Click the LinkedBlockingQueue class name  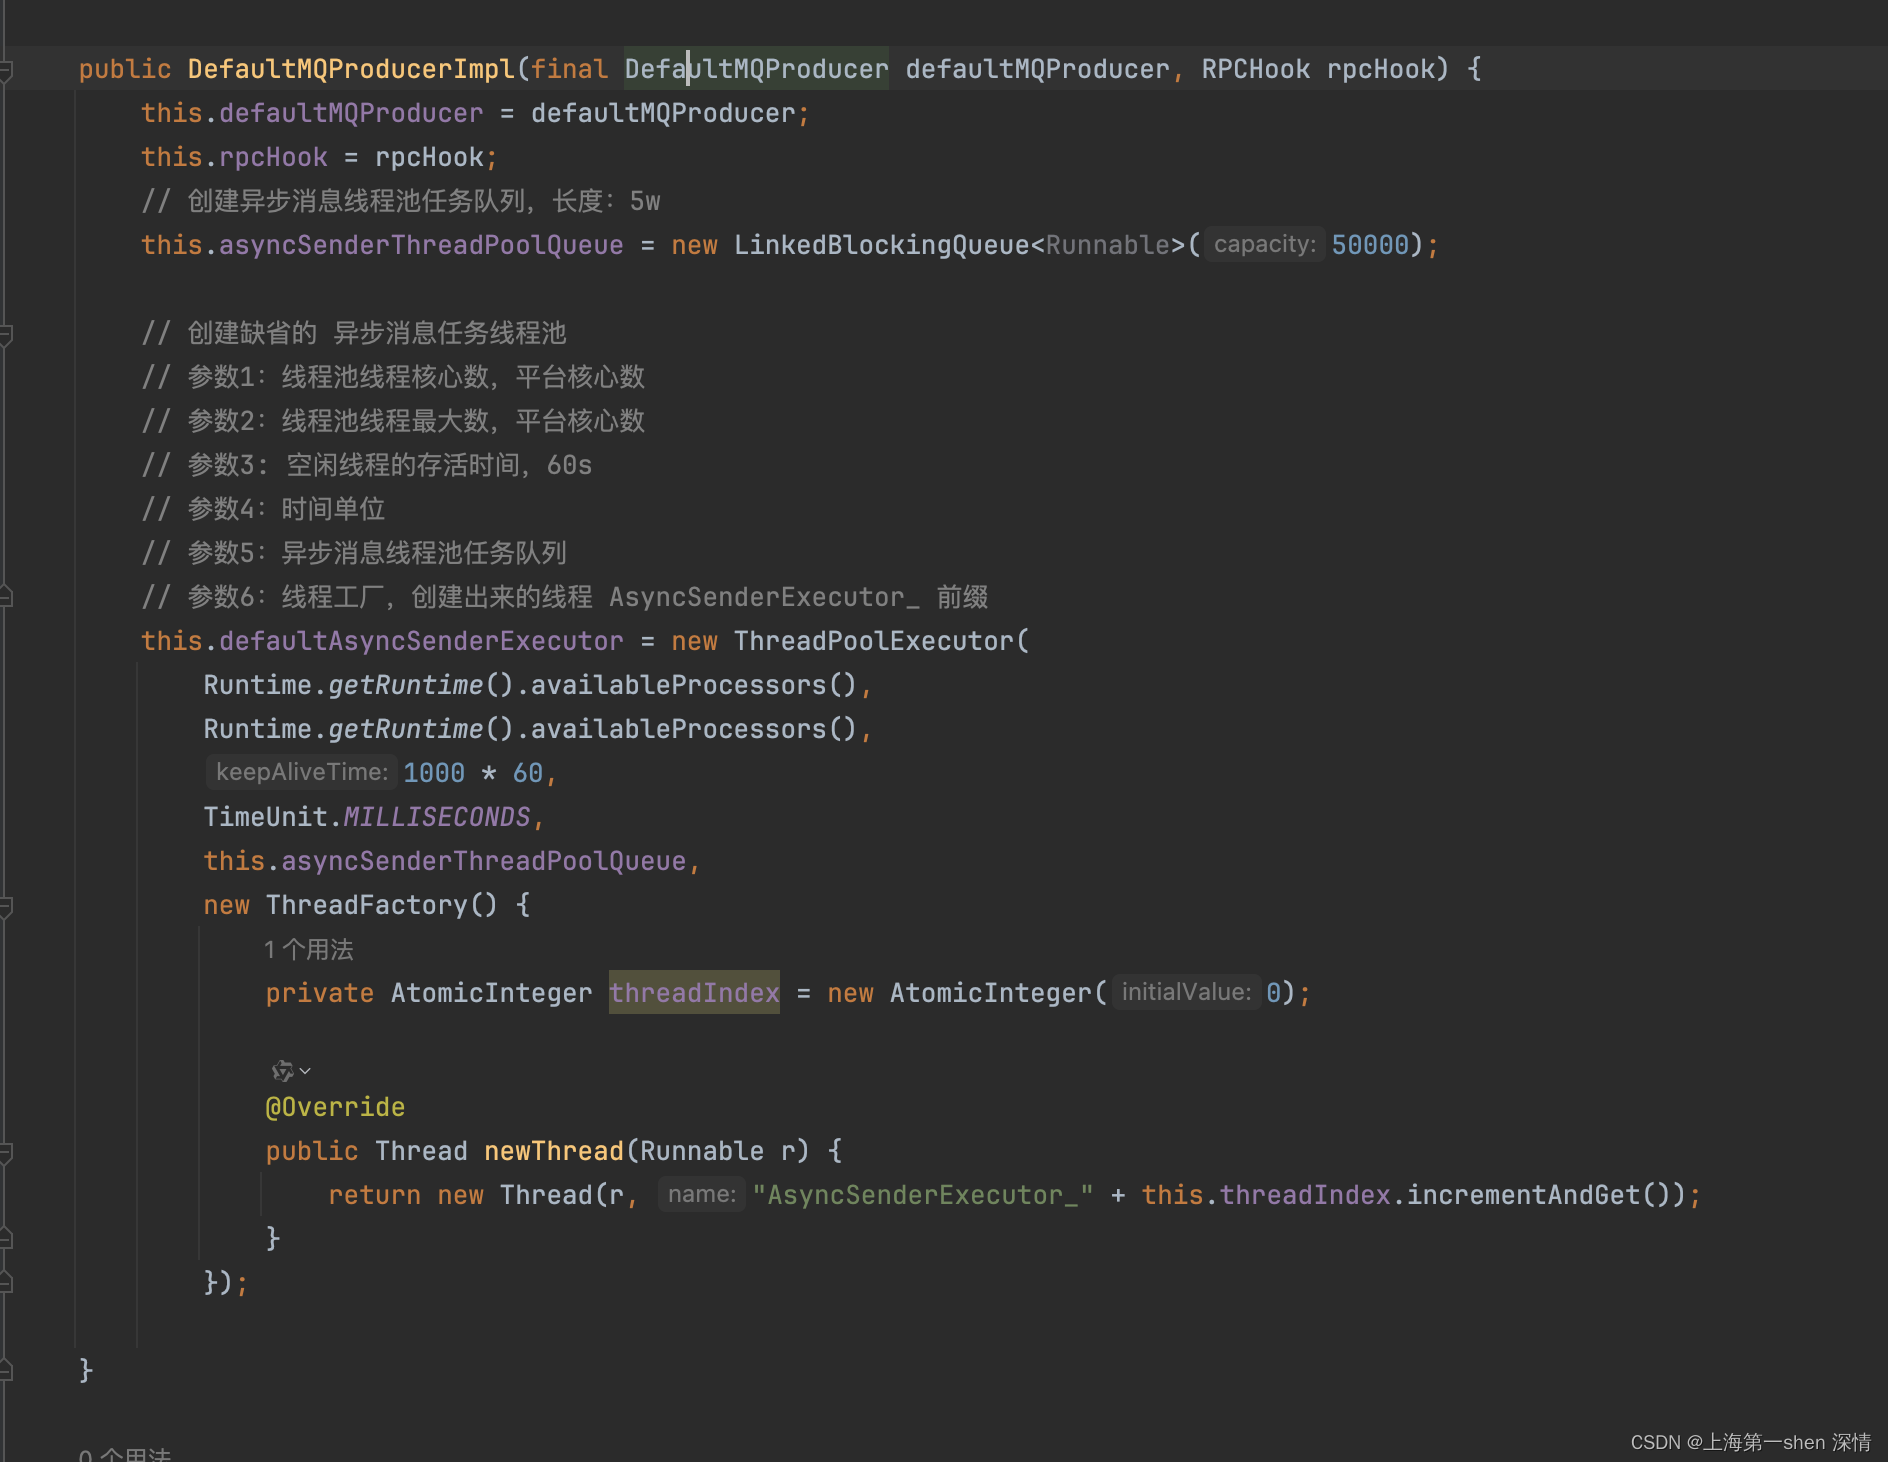click(882, 245)
